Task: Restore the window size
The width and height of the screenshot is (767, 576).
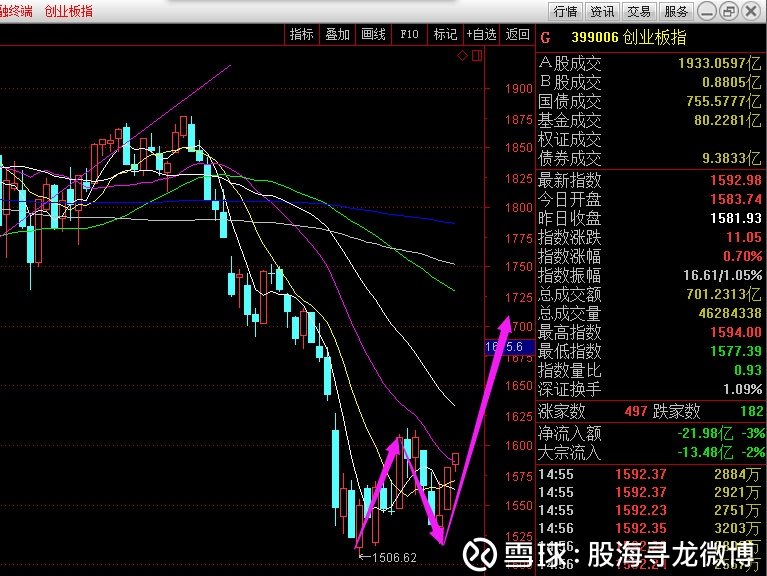Action: point(729,11)
